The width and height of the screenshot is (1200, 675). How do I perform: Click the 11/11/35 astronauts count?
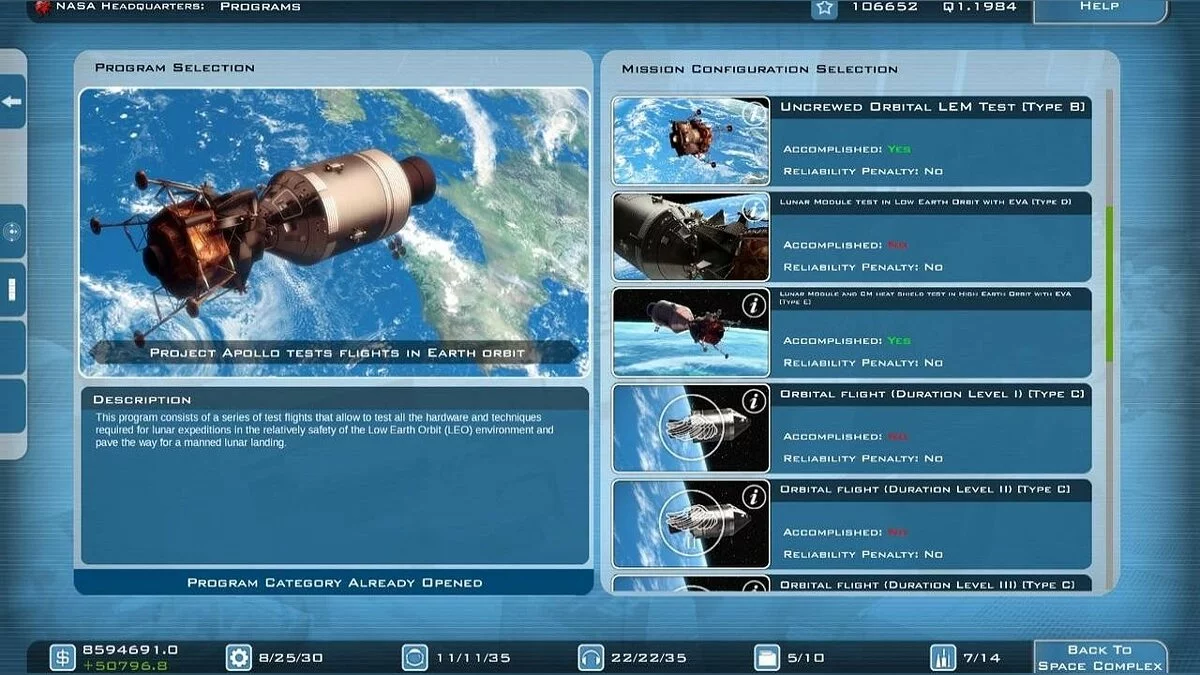click(473, 658)
